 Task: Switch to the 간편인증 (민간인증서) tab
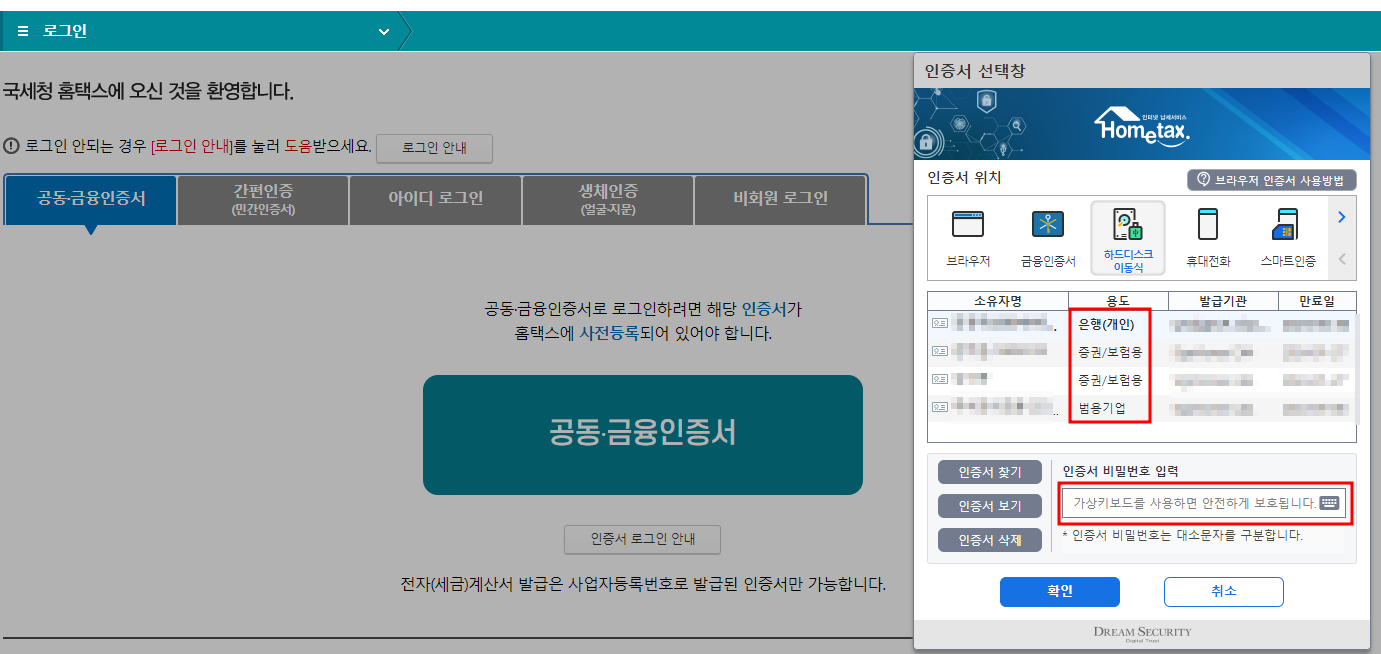[x=262, y=199]
